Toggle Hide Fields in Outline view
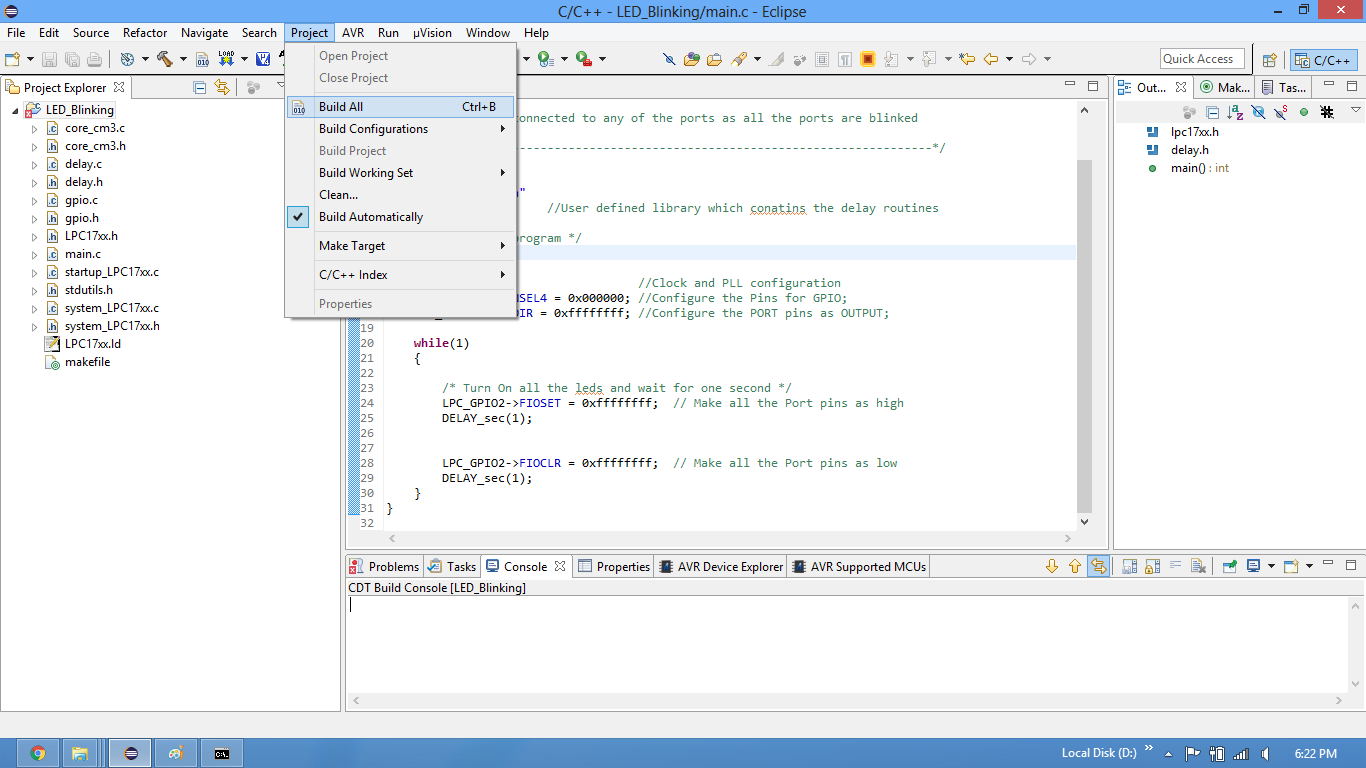The height and width of the screenshot is (768, 1366). point(1259,112)
